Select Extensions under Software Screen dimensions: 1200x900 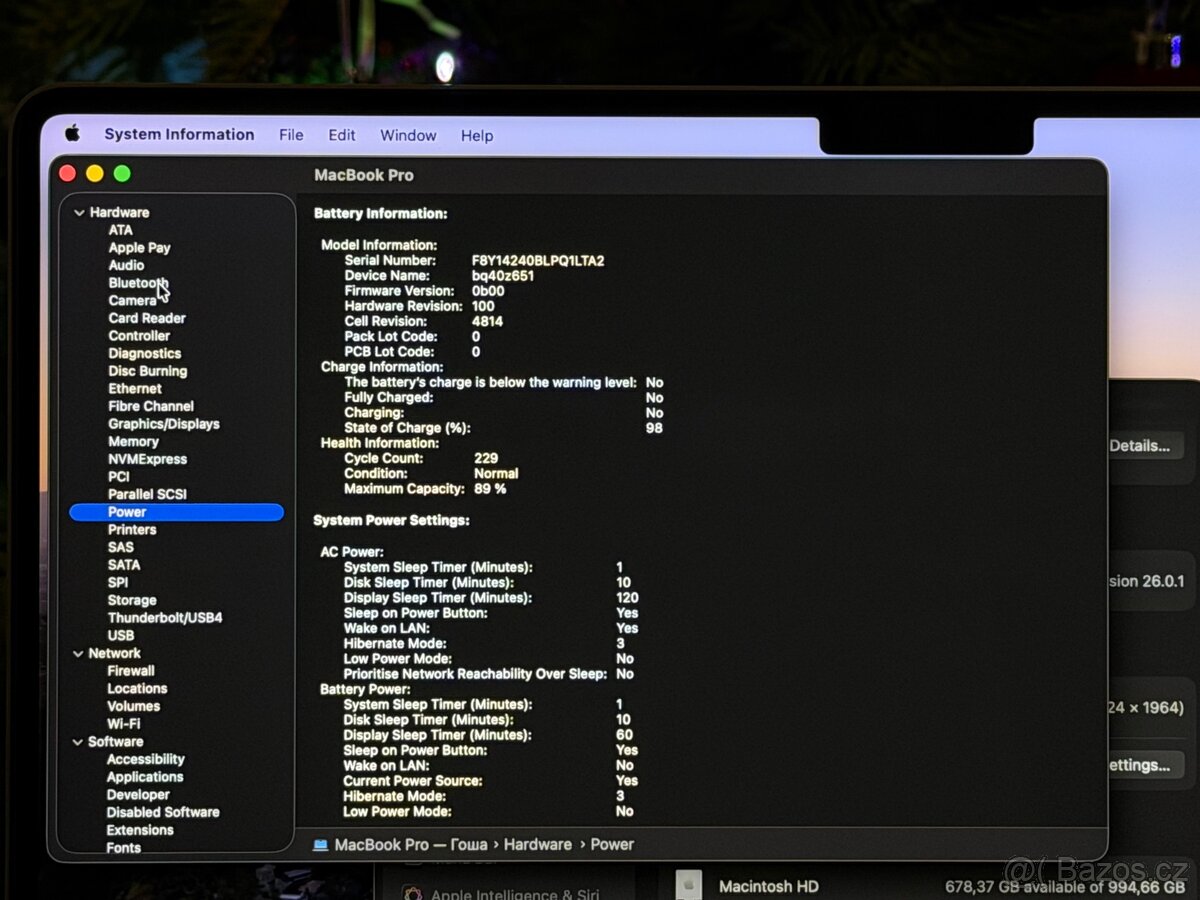point(140,830)
